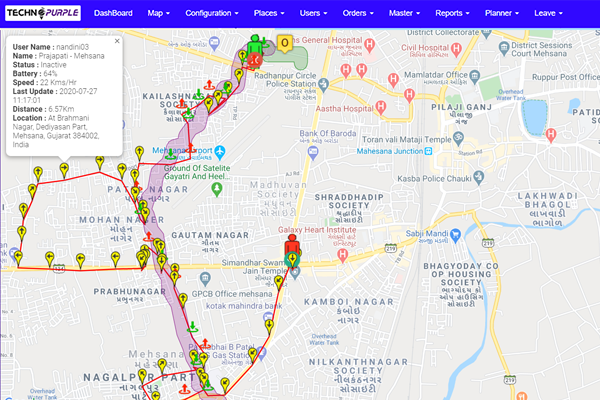Click the PILAJI GANJ area label
The width and height of the screenshot is (600, 400).
(x=461, y=107)
